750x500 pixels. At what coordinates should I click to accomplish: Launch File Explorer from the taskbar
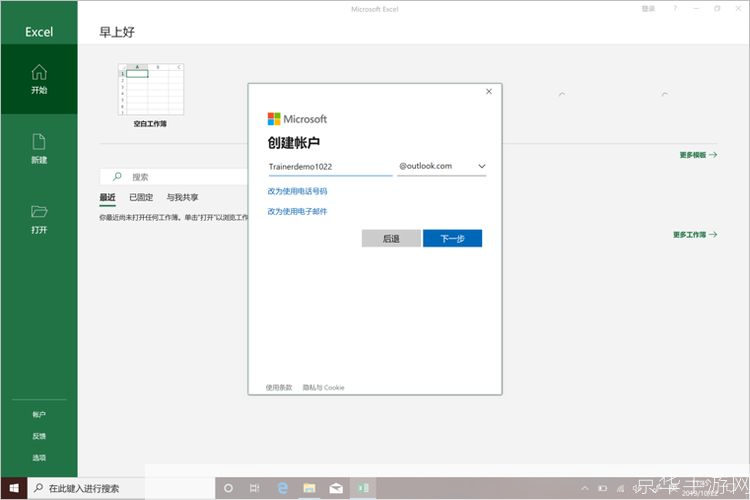(x=310, y=488)
